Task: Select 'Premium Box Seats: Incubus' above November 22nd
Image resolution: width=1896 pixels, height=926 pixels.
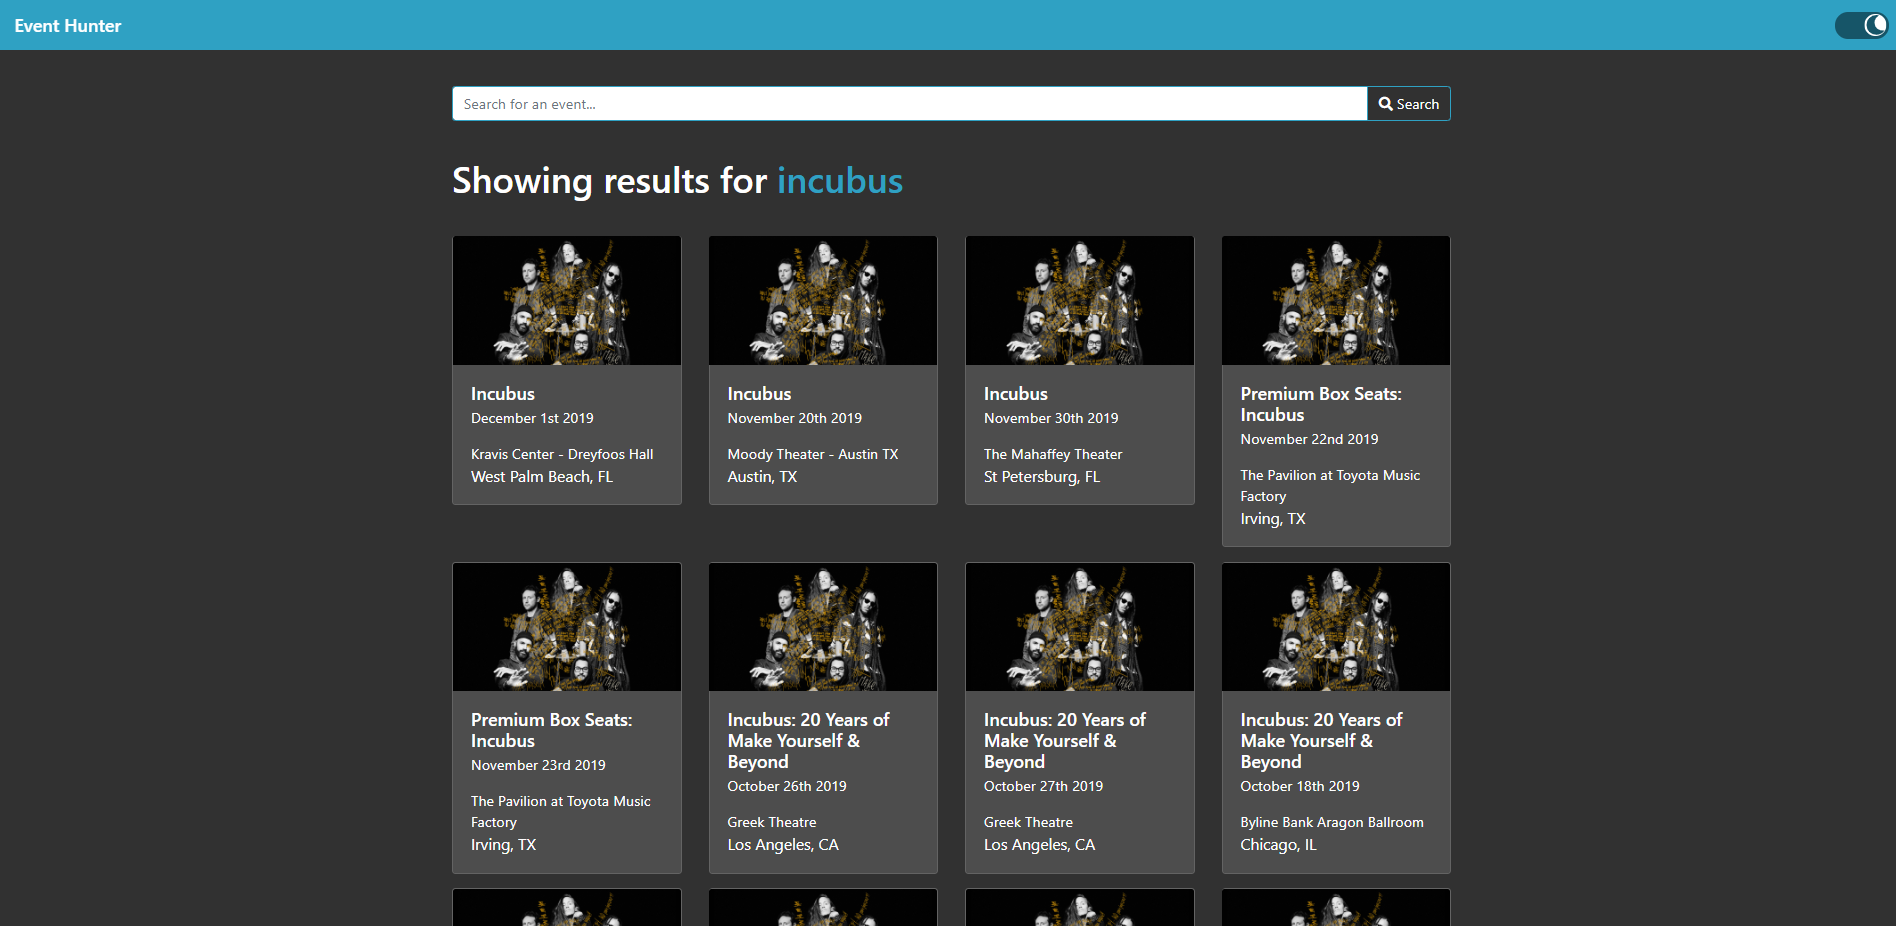Action: (x=1321, y=404)
